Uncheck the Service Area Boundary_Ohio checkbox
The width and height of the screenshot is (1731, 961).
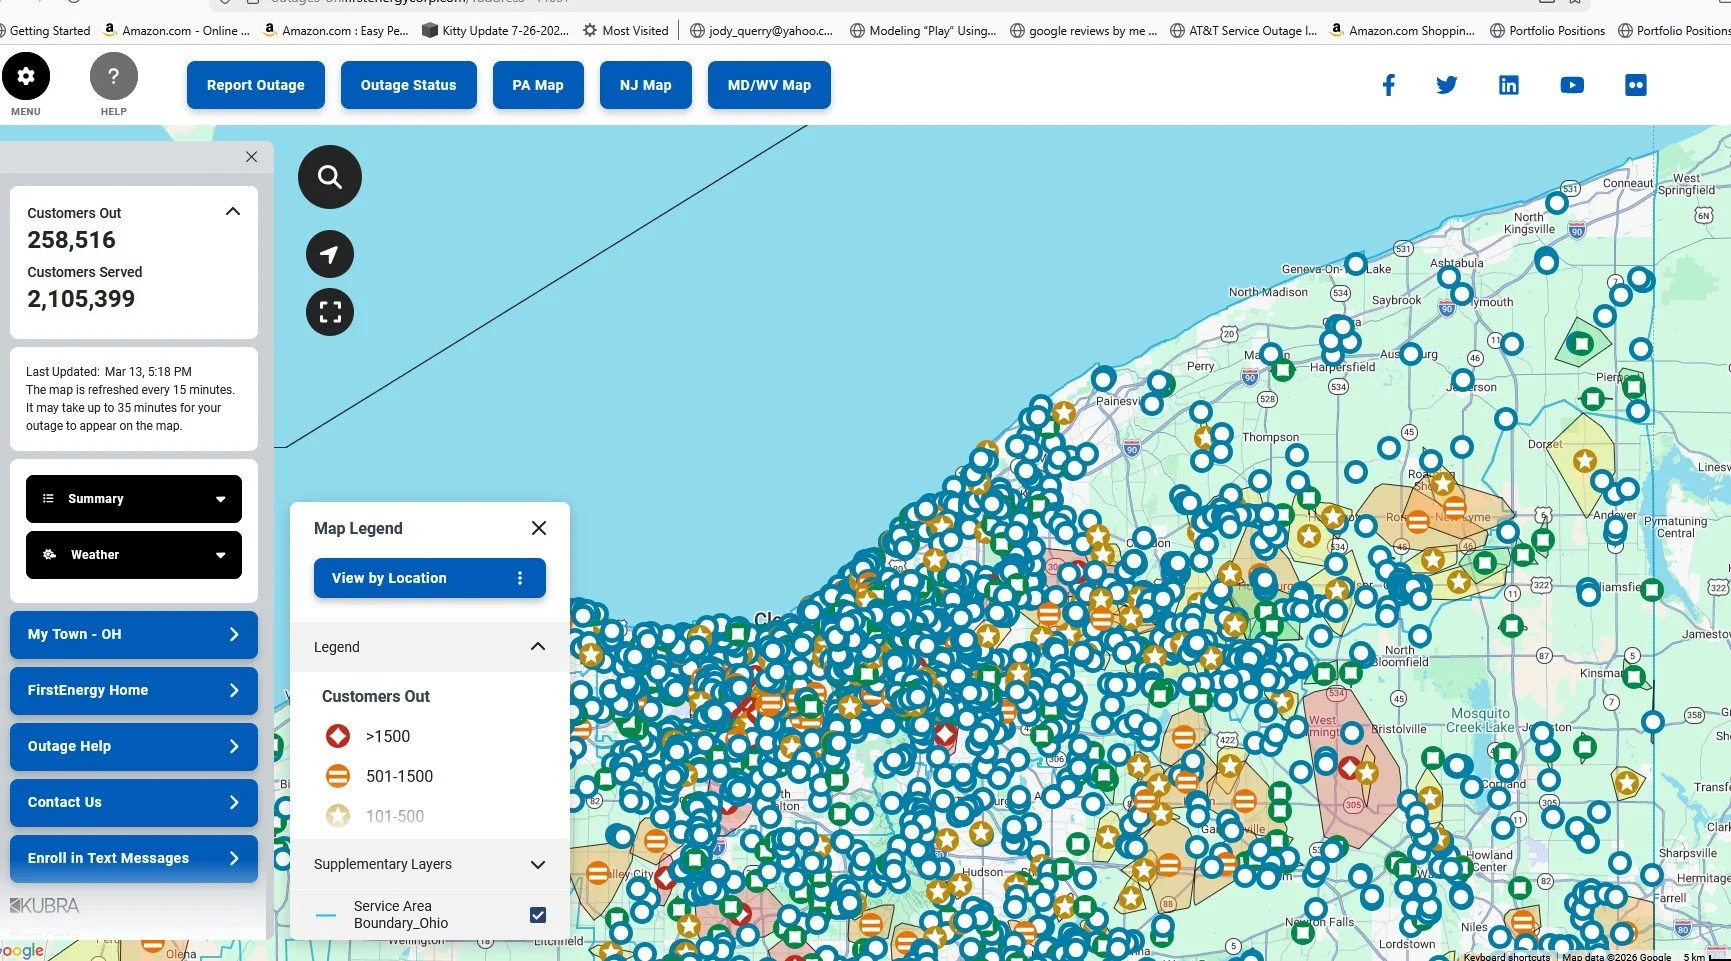point(538,915)
